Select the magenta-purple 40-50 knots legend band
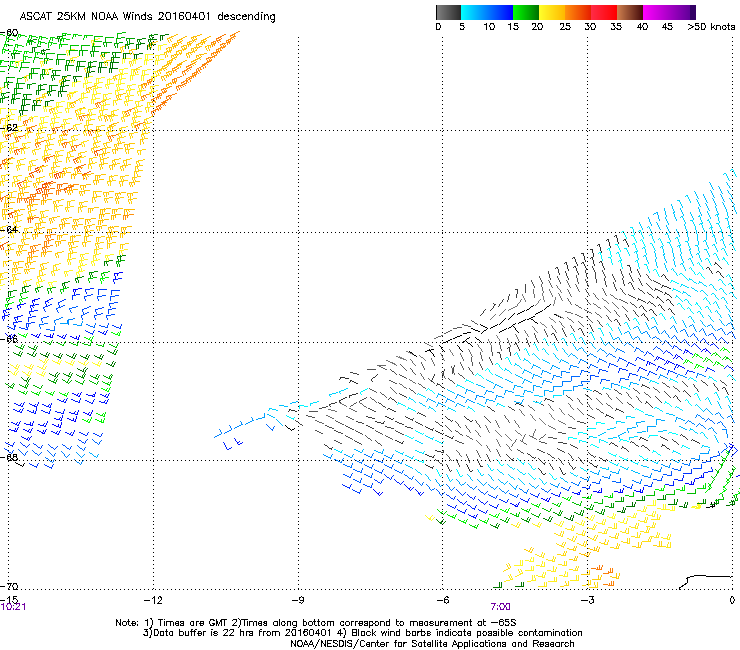The image size is (740, 650). [x=669, y=12]
